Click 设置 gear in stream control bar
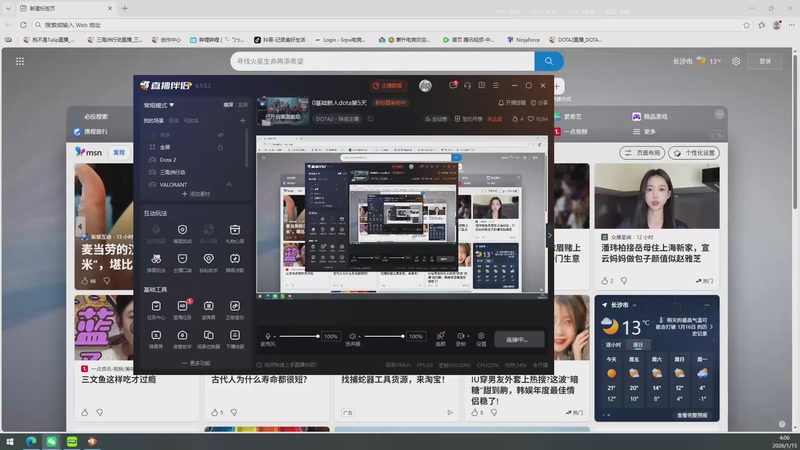Image resolution: width=800 pixels, height=450 pixels. click(x=481, y=336)
